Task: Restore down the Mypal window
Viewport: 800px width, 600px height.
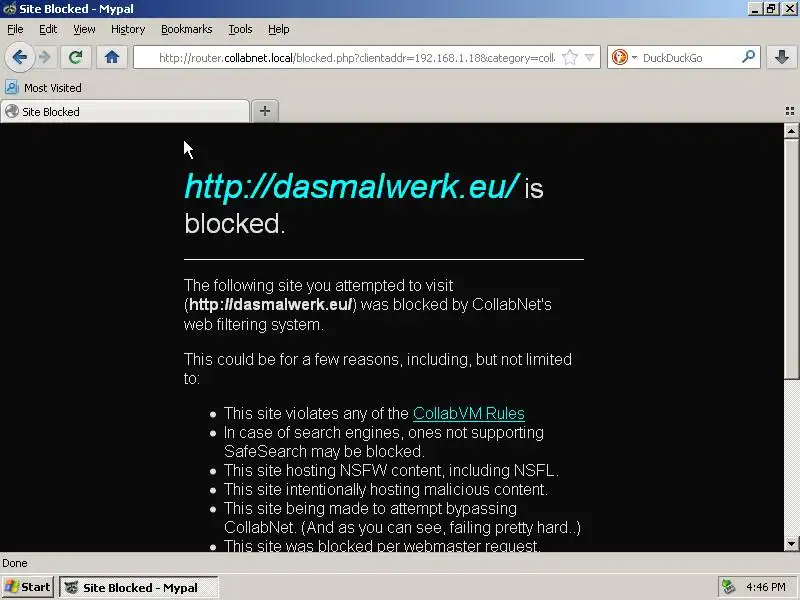Action: pyautogui.click(x=771, y=9)
